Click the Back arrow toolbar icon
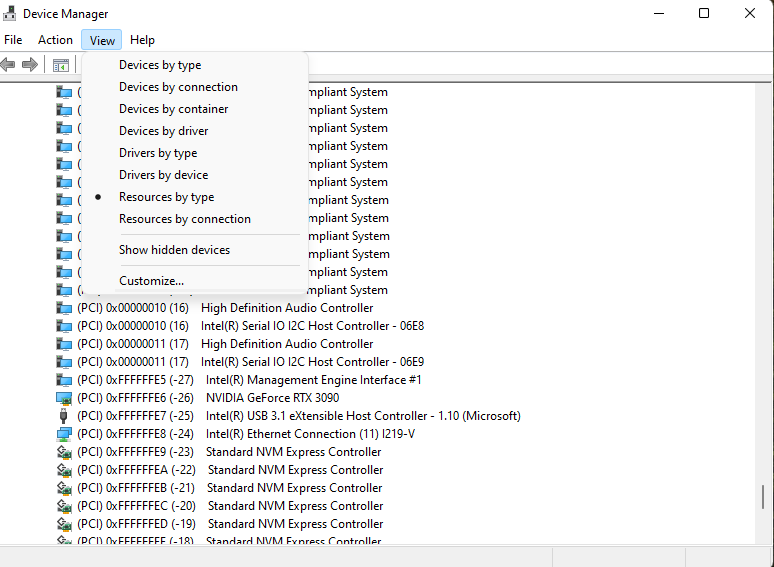The height and width of the screenshot is (567, 774). click(x=8, y=64)
